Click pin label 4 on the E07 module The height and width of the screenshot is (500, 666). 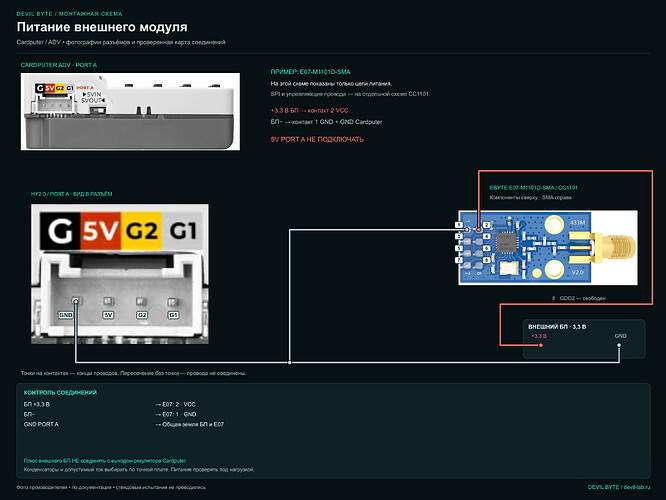[487, 237]
